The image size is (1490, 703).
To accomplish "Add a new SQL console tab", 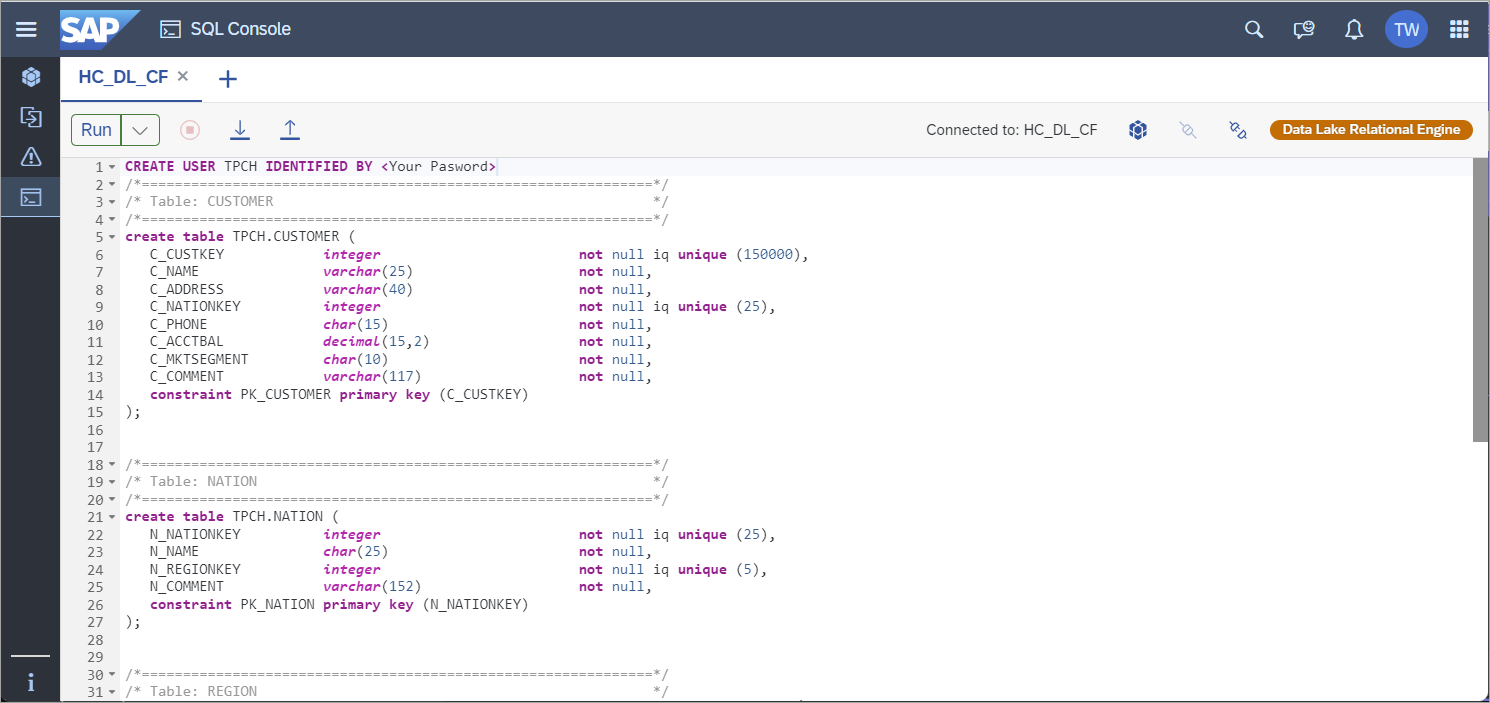I will 228,79.
